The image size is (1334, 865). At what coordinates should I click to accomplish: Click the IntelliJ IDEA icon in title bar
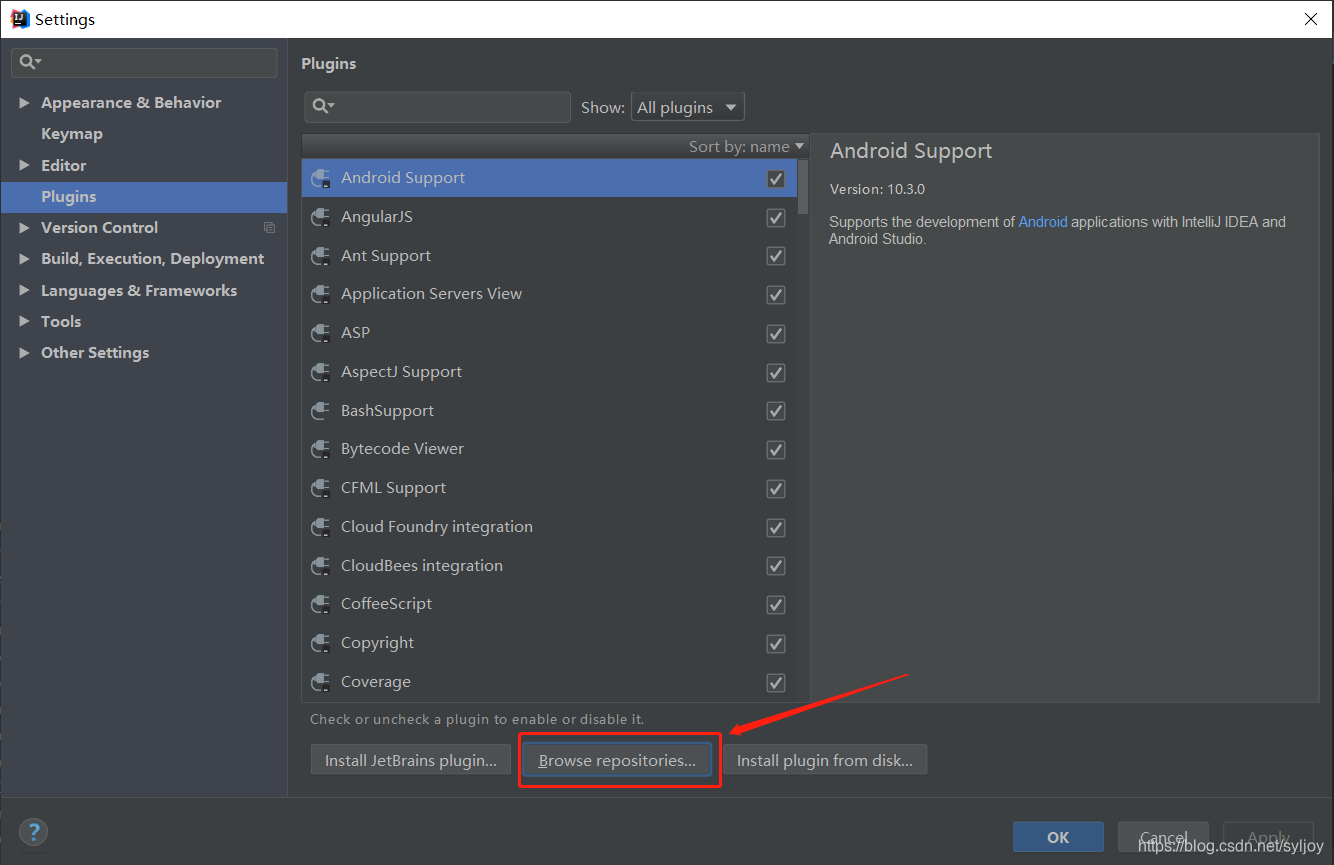(x=20, y=19)
